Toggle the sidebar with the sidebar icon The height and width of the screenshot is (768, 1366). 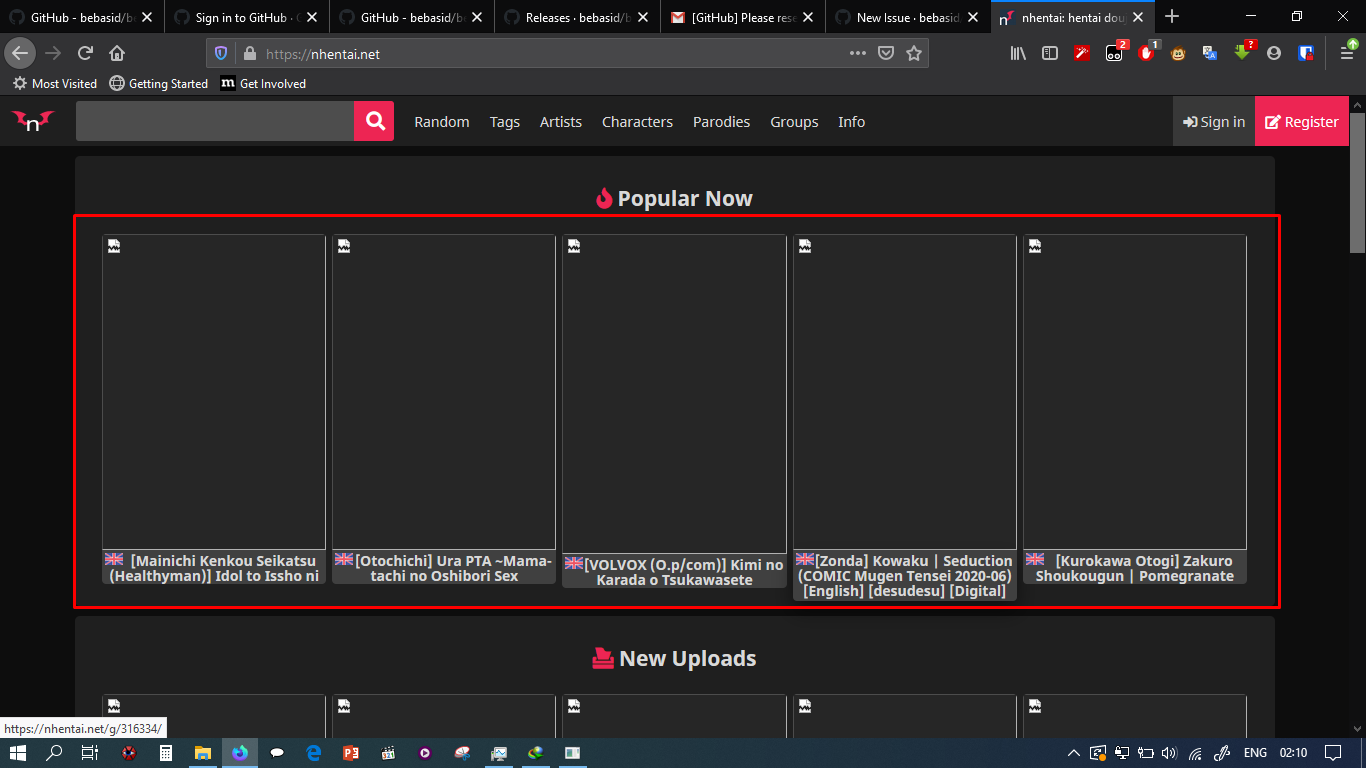point(1050,53)
